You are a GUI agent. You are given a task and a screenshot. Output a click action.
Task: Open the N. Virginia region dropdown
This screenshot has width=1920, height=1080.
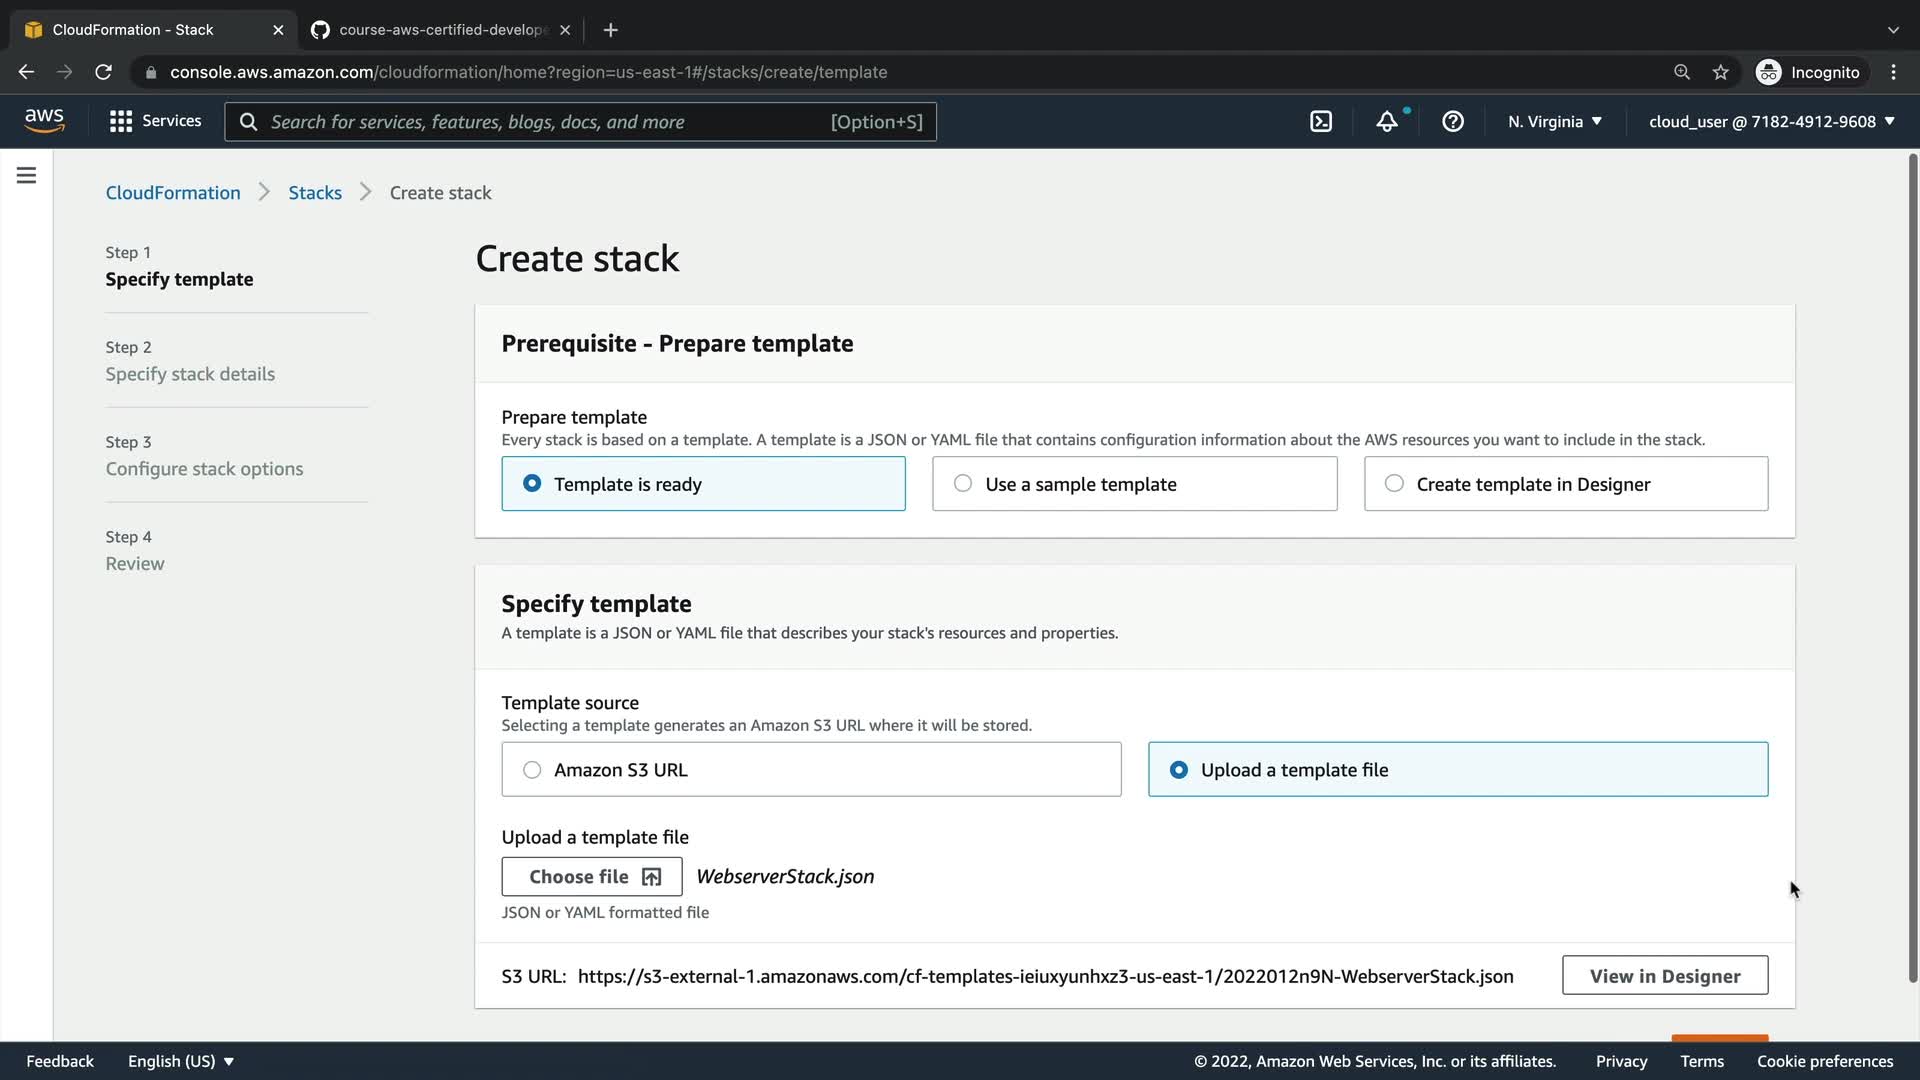point(1555,121)
